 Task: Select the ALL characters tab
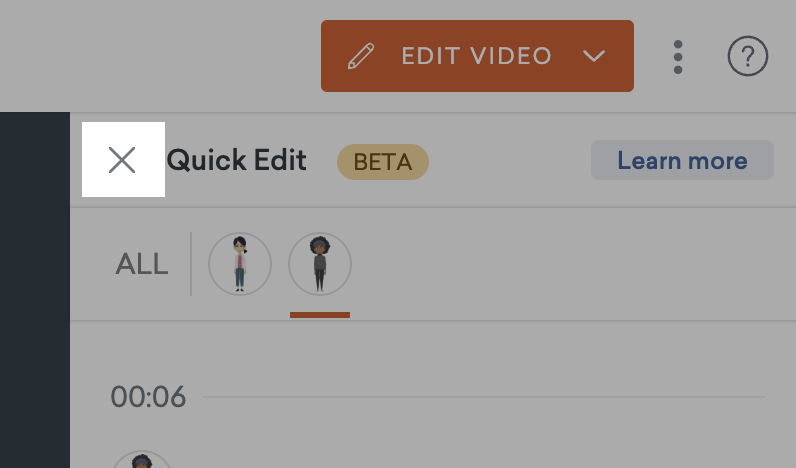pyautogui.click(x=142, y=264)
